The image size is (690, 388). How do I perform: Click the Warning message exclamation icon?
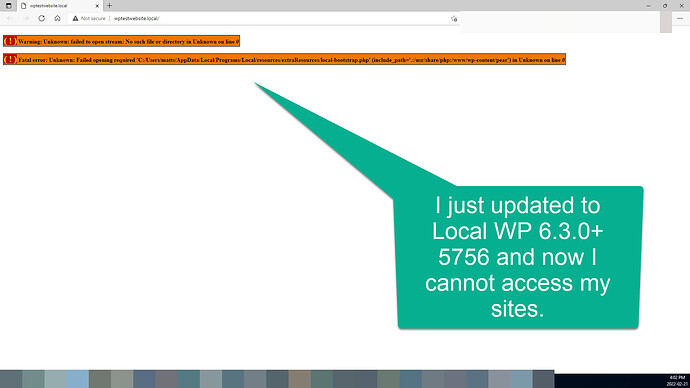point(10,41)
